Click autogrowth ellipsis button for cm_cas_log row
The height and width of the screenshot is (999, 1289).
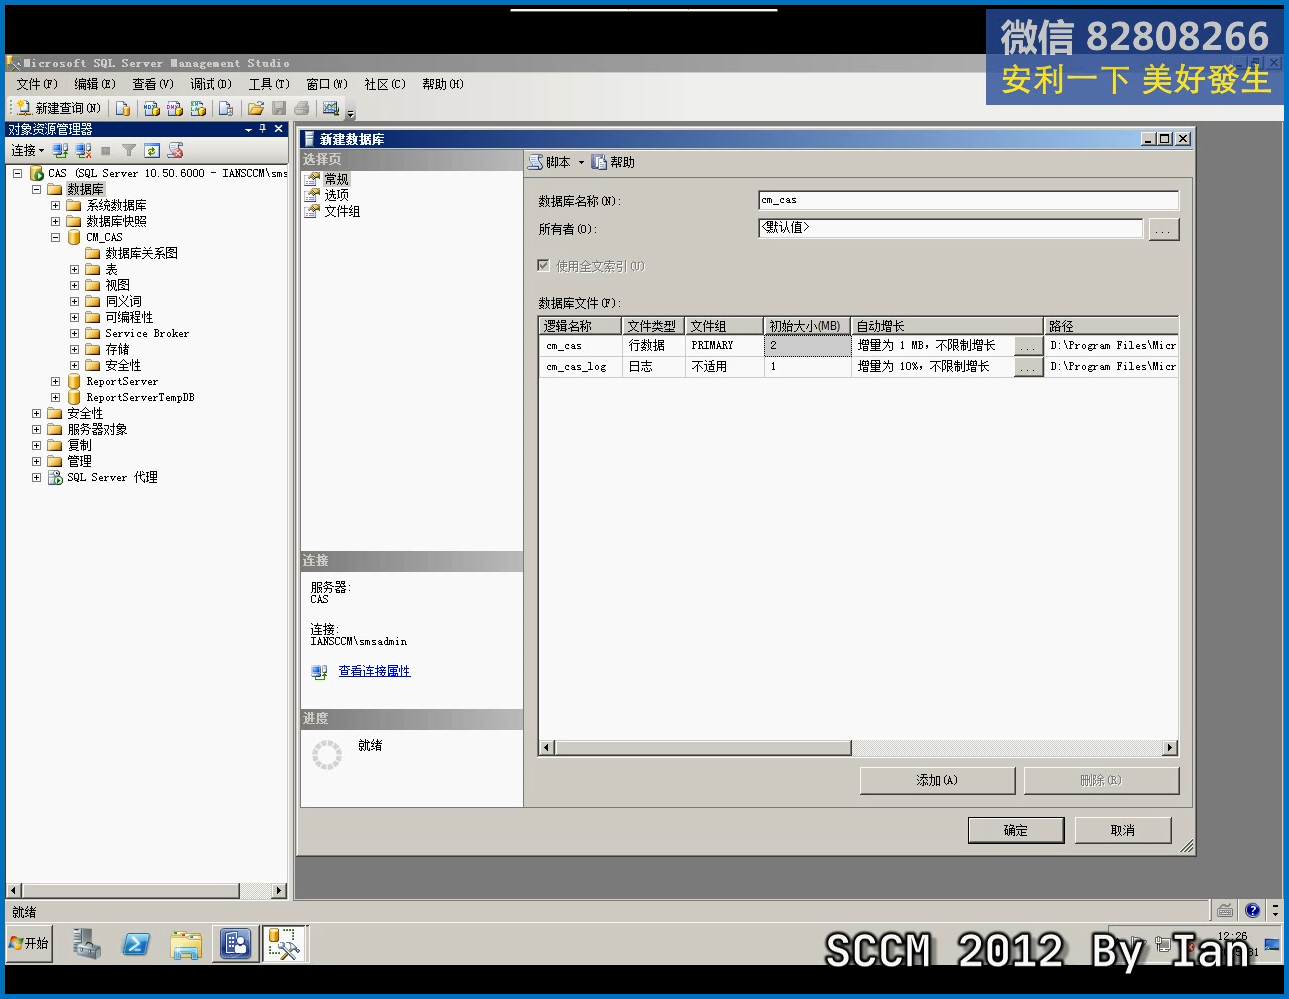pyautogui.click(x=1027, y=367)
